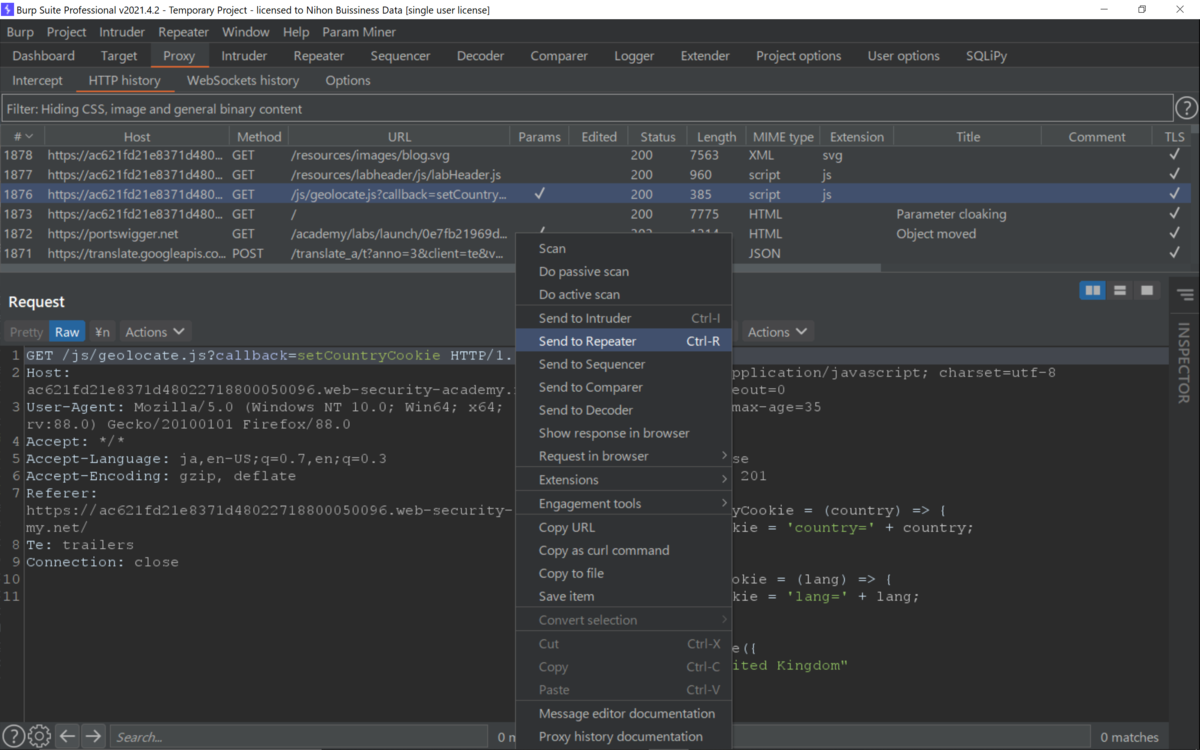The width and height of the screenshot is (1200, 750).
Task: Select Copy URL in context menu
Action: [623, 528]
